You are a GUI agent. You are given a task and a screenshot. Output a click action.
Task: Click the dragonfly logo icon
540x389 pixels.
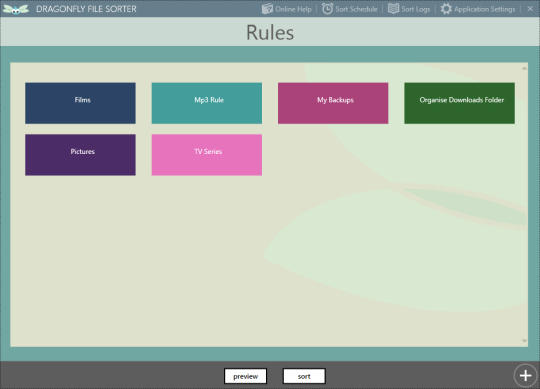(x=15, y=9)
